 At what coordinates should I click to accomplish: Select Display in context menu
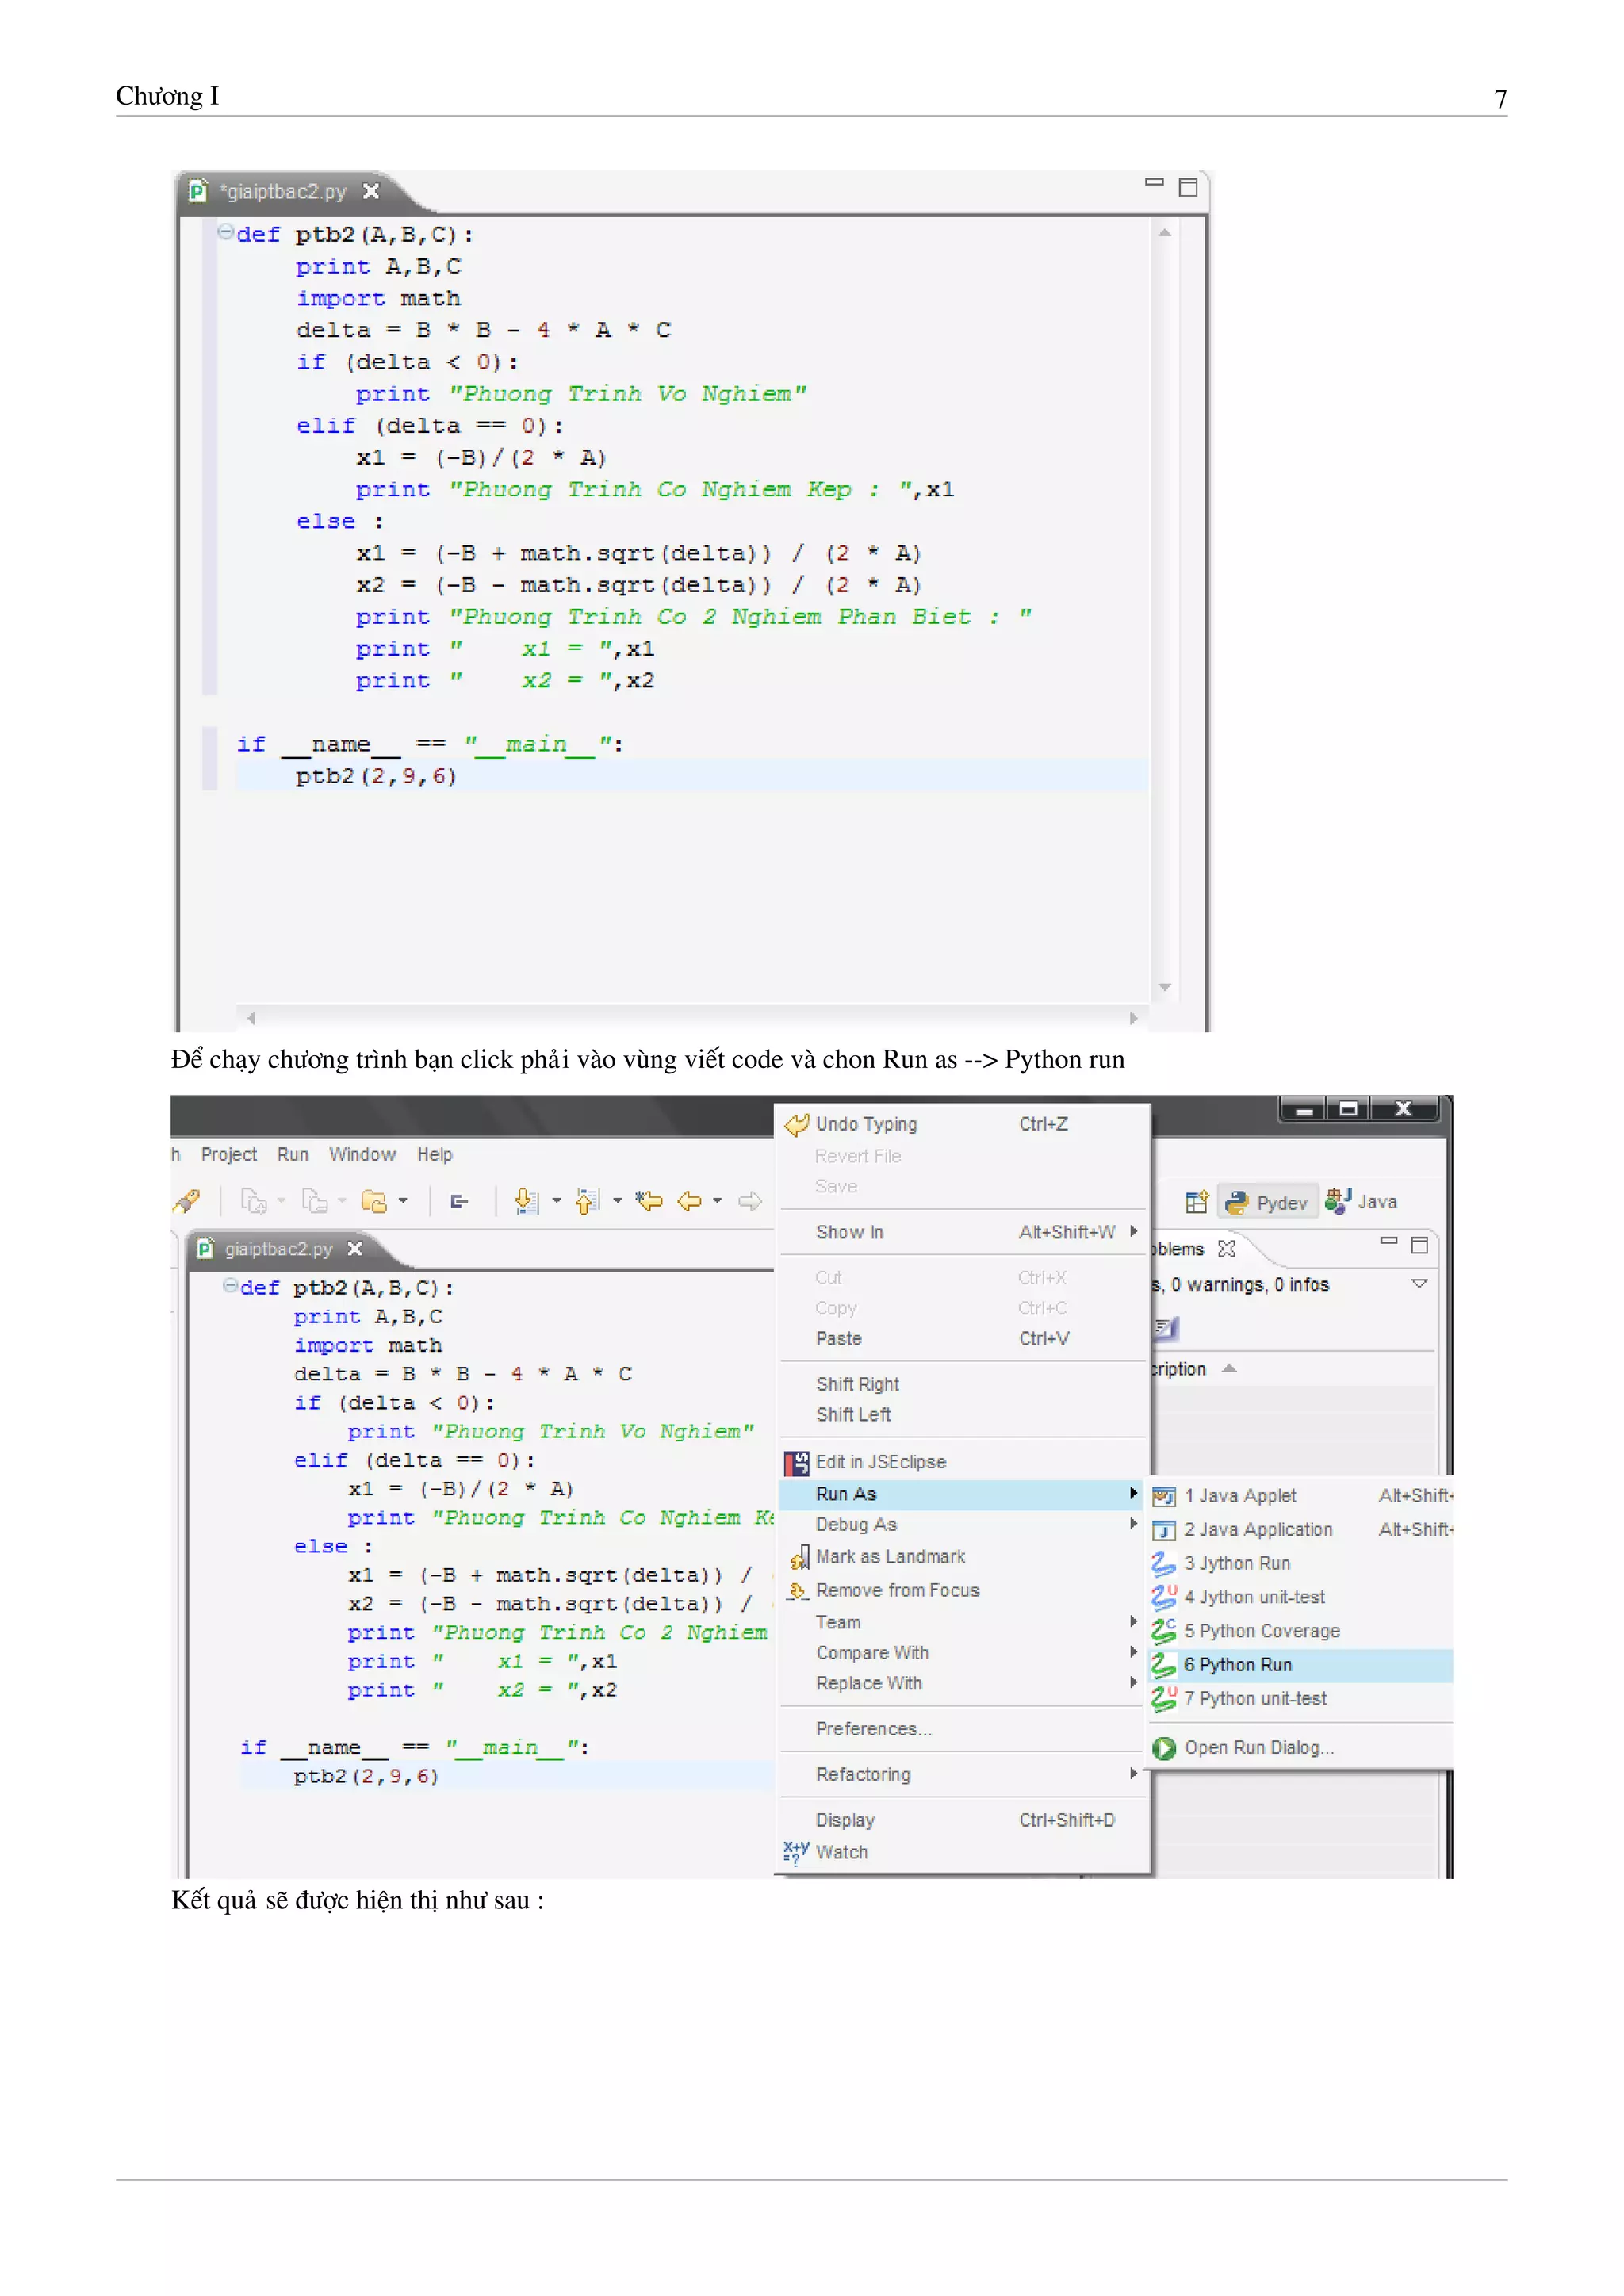(x=964, y=1820)
